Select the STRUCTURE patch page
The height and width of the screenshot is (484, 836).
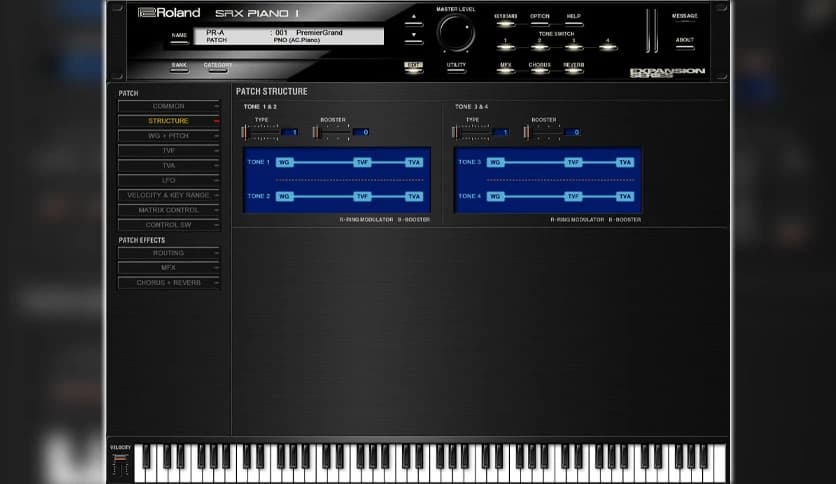[x=168, y=121]
